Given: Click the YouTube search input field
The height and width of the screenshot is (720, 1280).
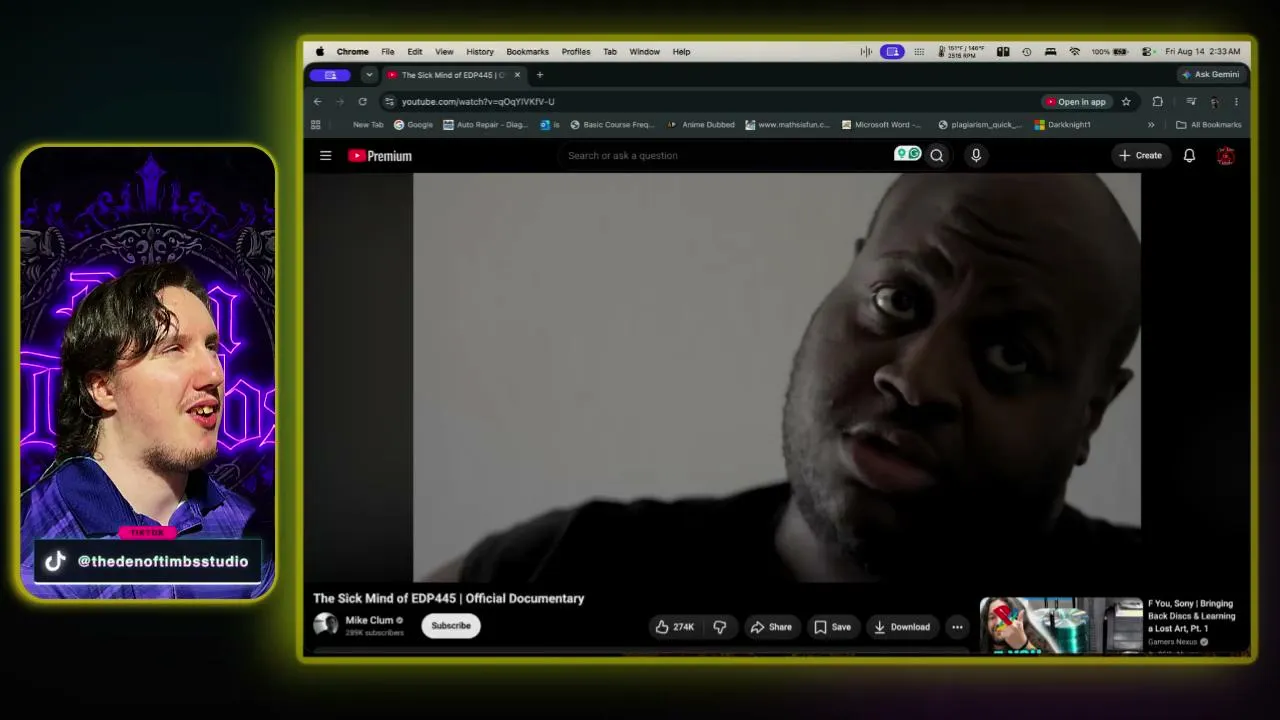Looking at the screenshot, I should click(x=725, y=155).
